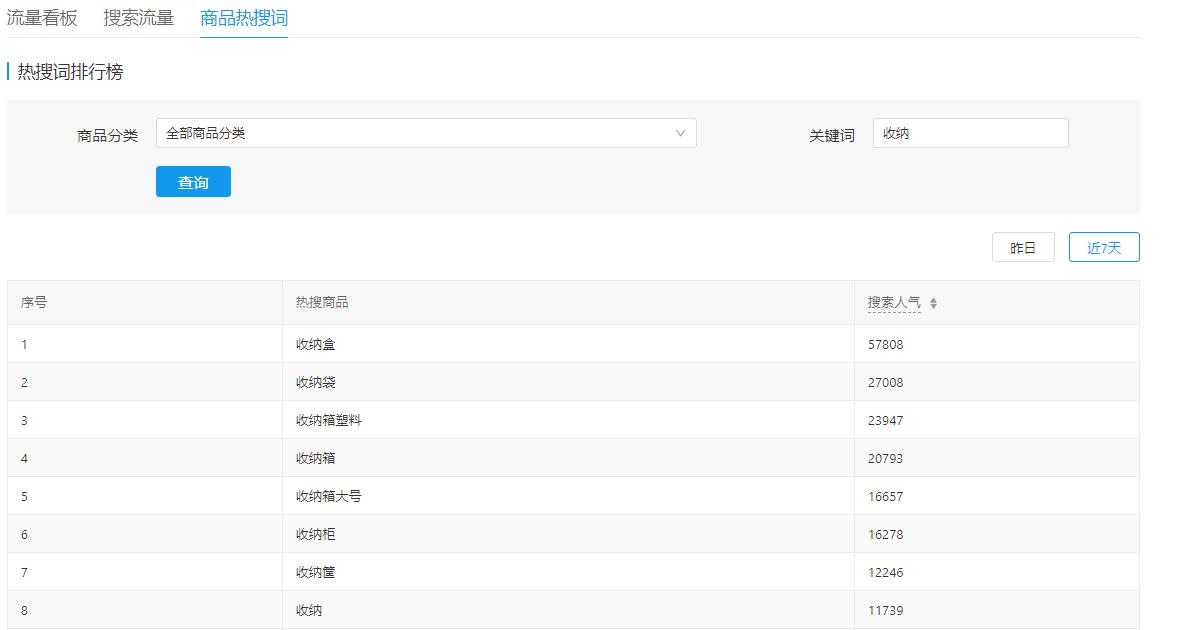This screenshot has width=1187, height=630.
Task: Select the 近7天 time range
Action: click(1103, 248)
